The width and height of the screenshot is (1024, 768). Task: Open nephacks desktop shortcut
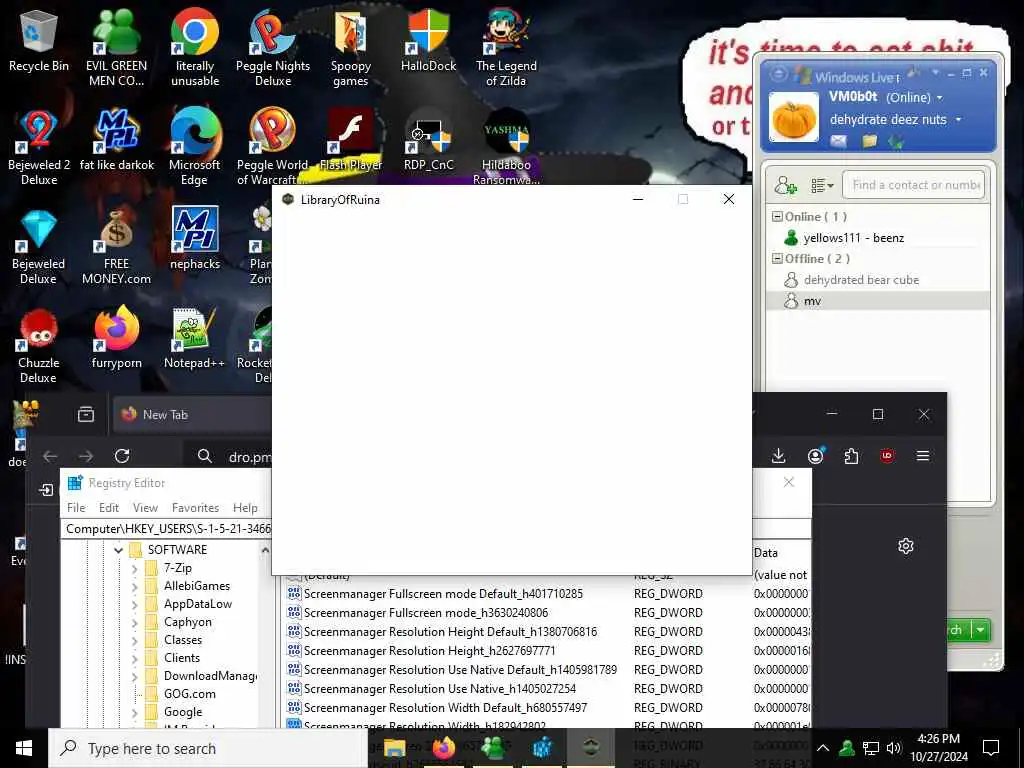195,239
